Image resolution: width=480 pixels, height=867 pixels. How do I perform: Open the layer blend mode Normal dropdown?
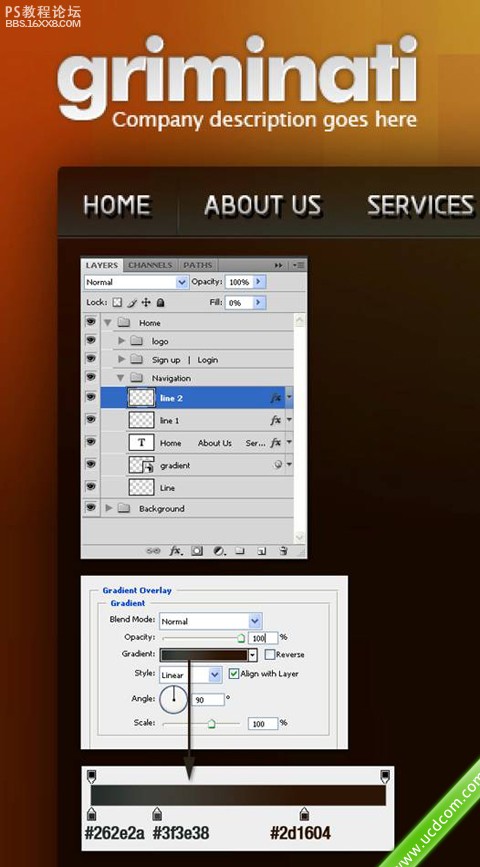(x=137, y=282)
